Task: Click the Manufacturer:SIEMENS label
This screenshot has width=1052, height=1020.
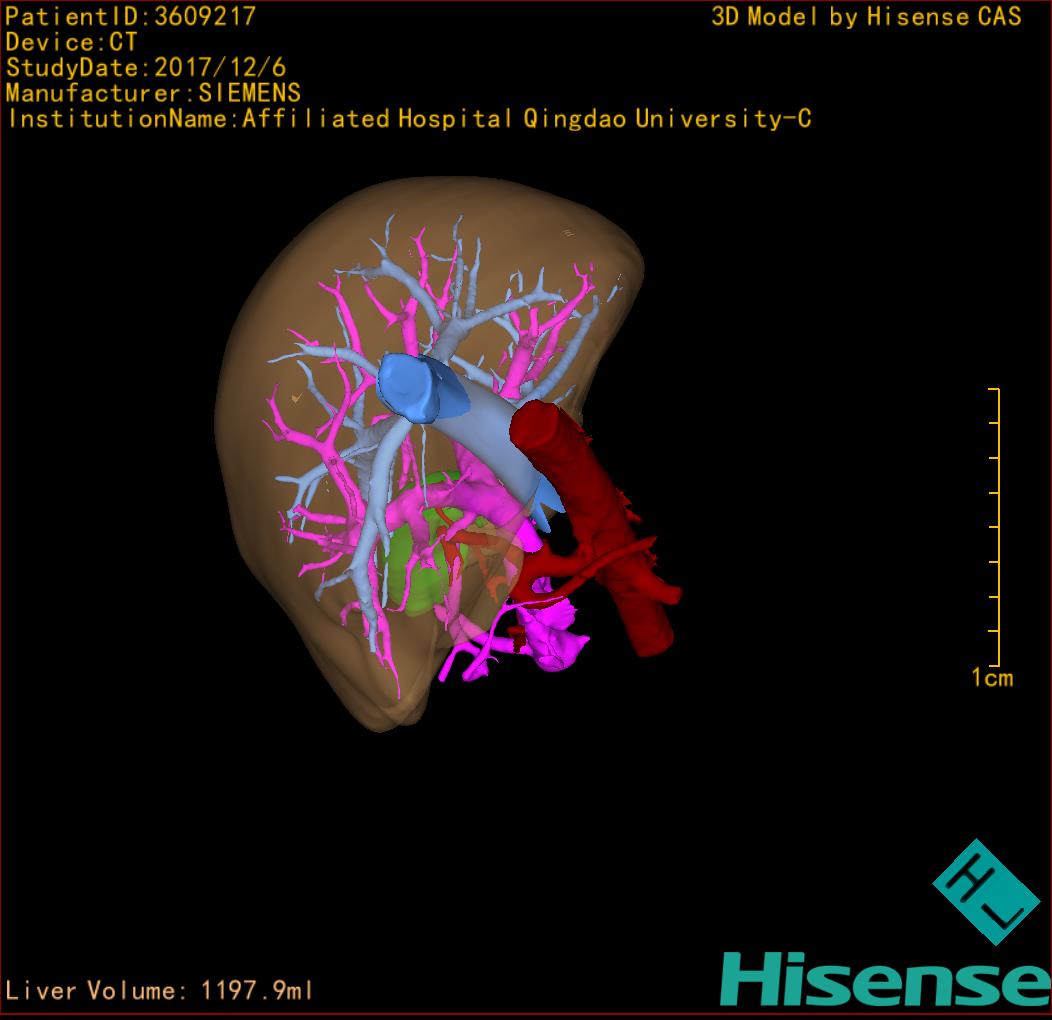Action: click(x=153, y=93)
